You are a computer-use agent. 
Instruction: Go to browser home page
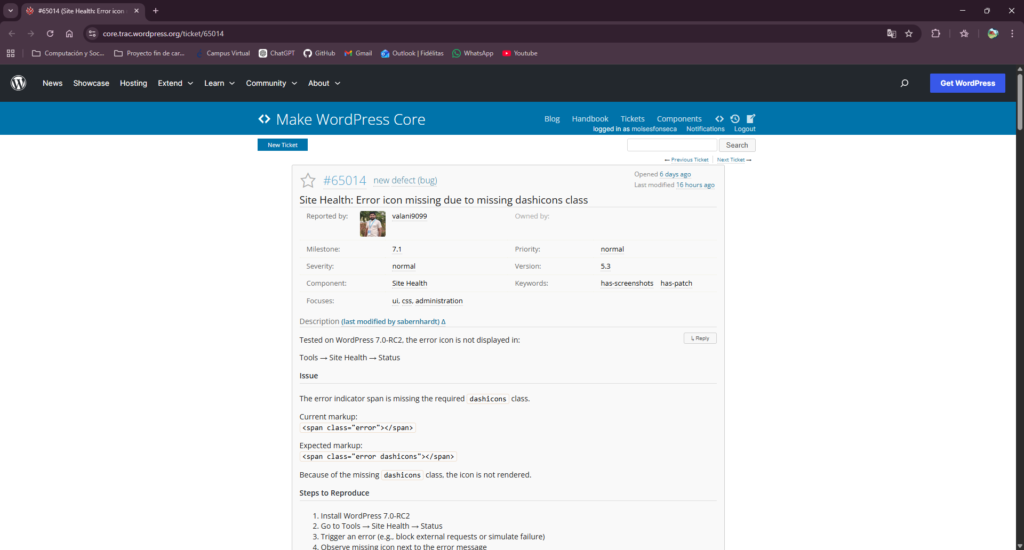69,33
